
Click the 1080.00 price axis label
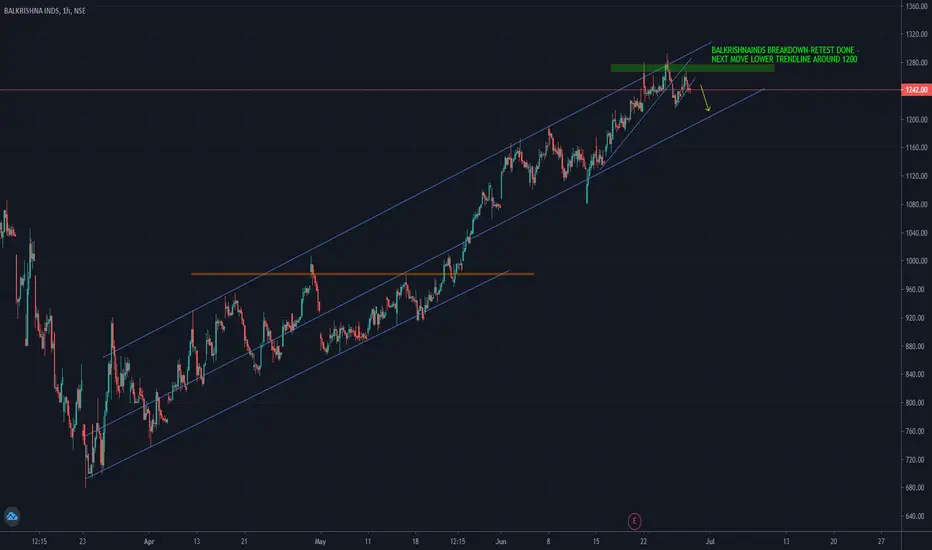pos(917,205)
